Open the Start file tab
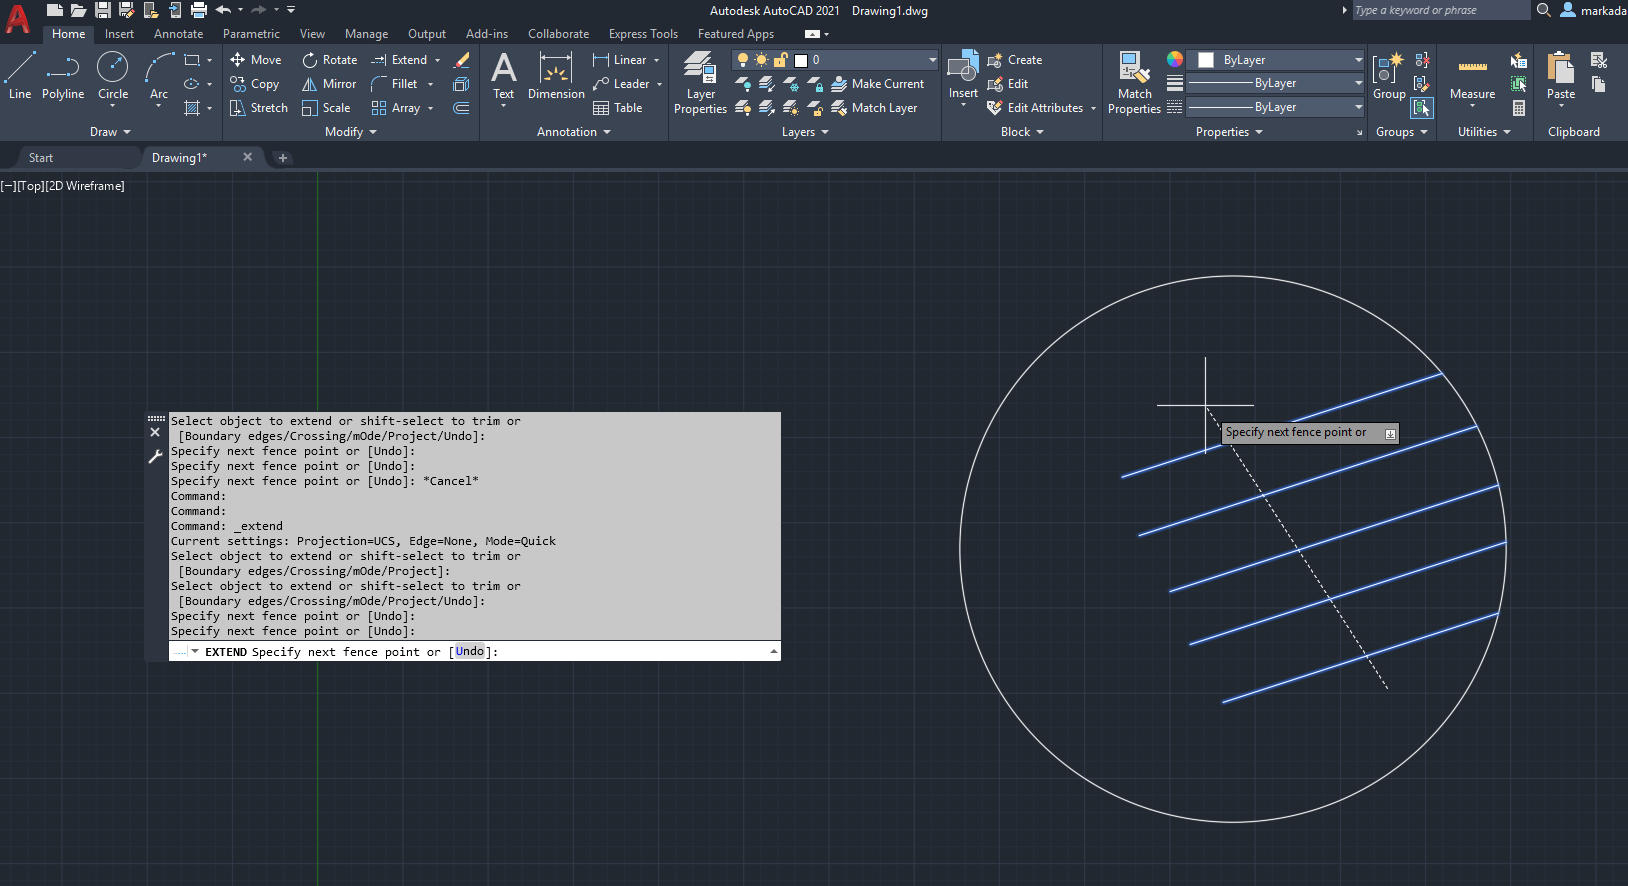The width and height of the screenshot is (1628, 886). point(41,158)
